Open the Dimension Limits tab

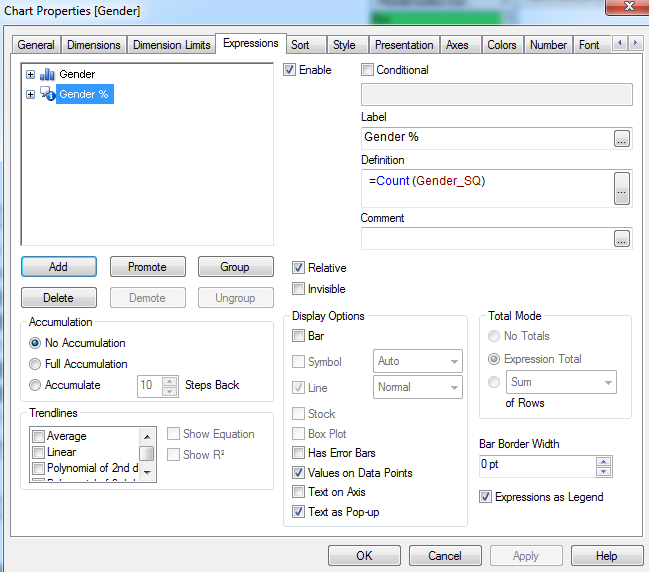click(171, 45)
